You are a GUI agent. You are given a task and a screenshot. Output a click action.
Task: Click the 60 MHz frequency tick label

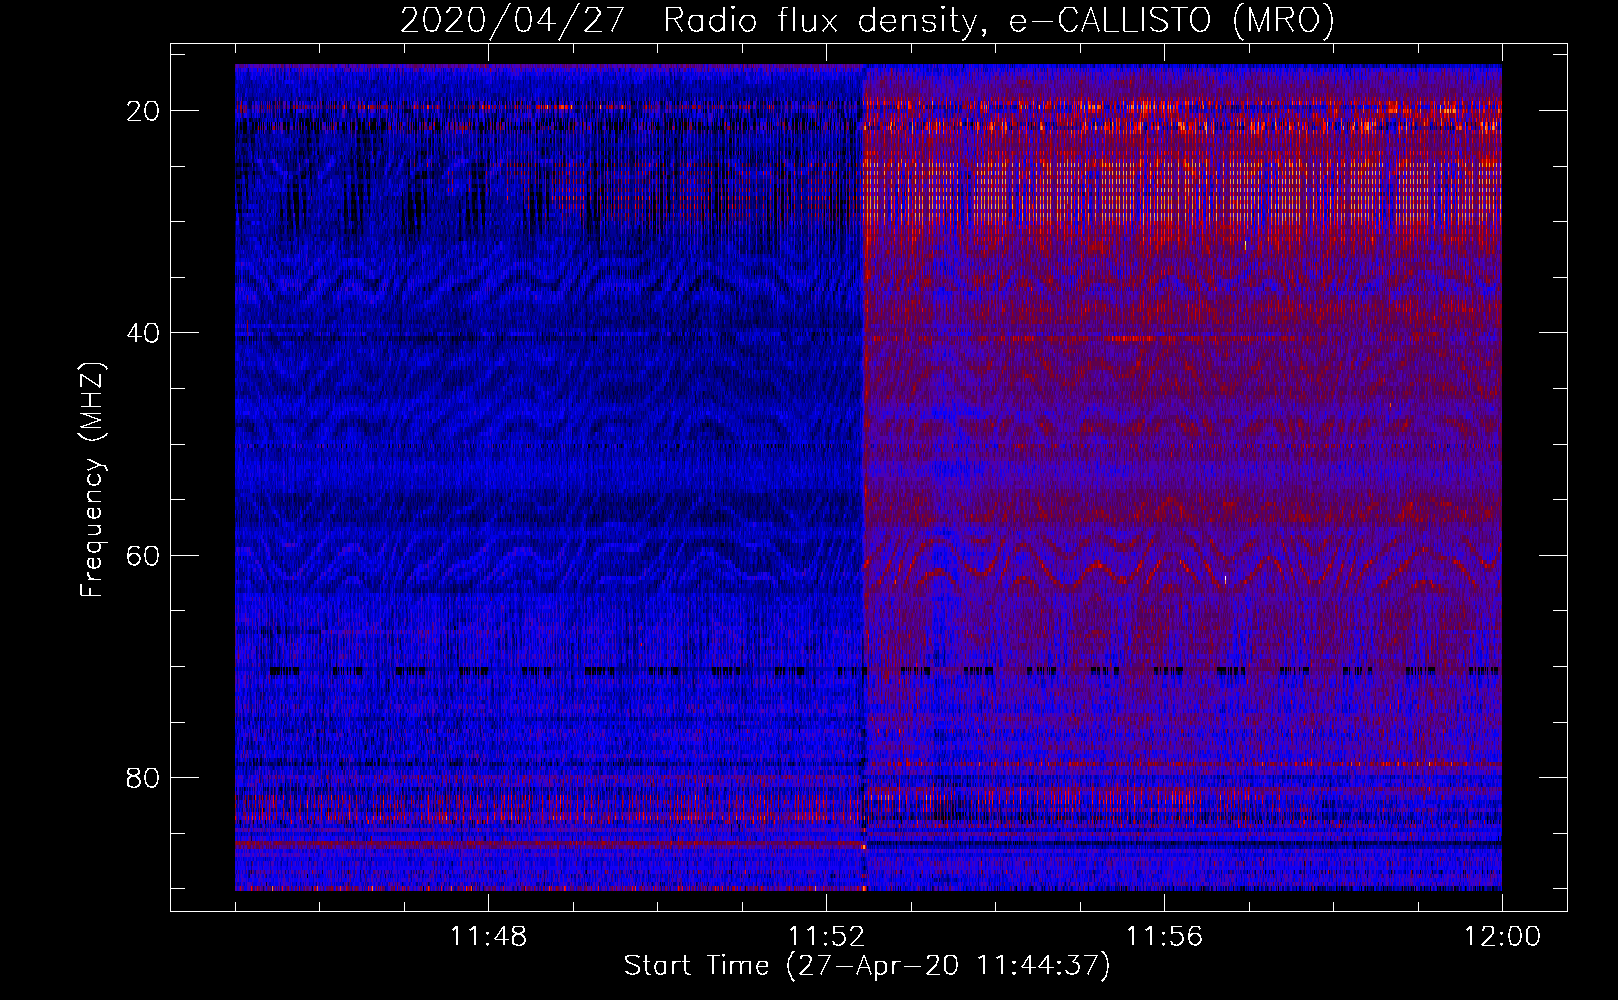(x=143, y=555)
